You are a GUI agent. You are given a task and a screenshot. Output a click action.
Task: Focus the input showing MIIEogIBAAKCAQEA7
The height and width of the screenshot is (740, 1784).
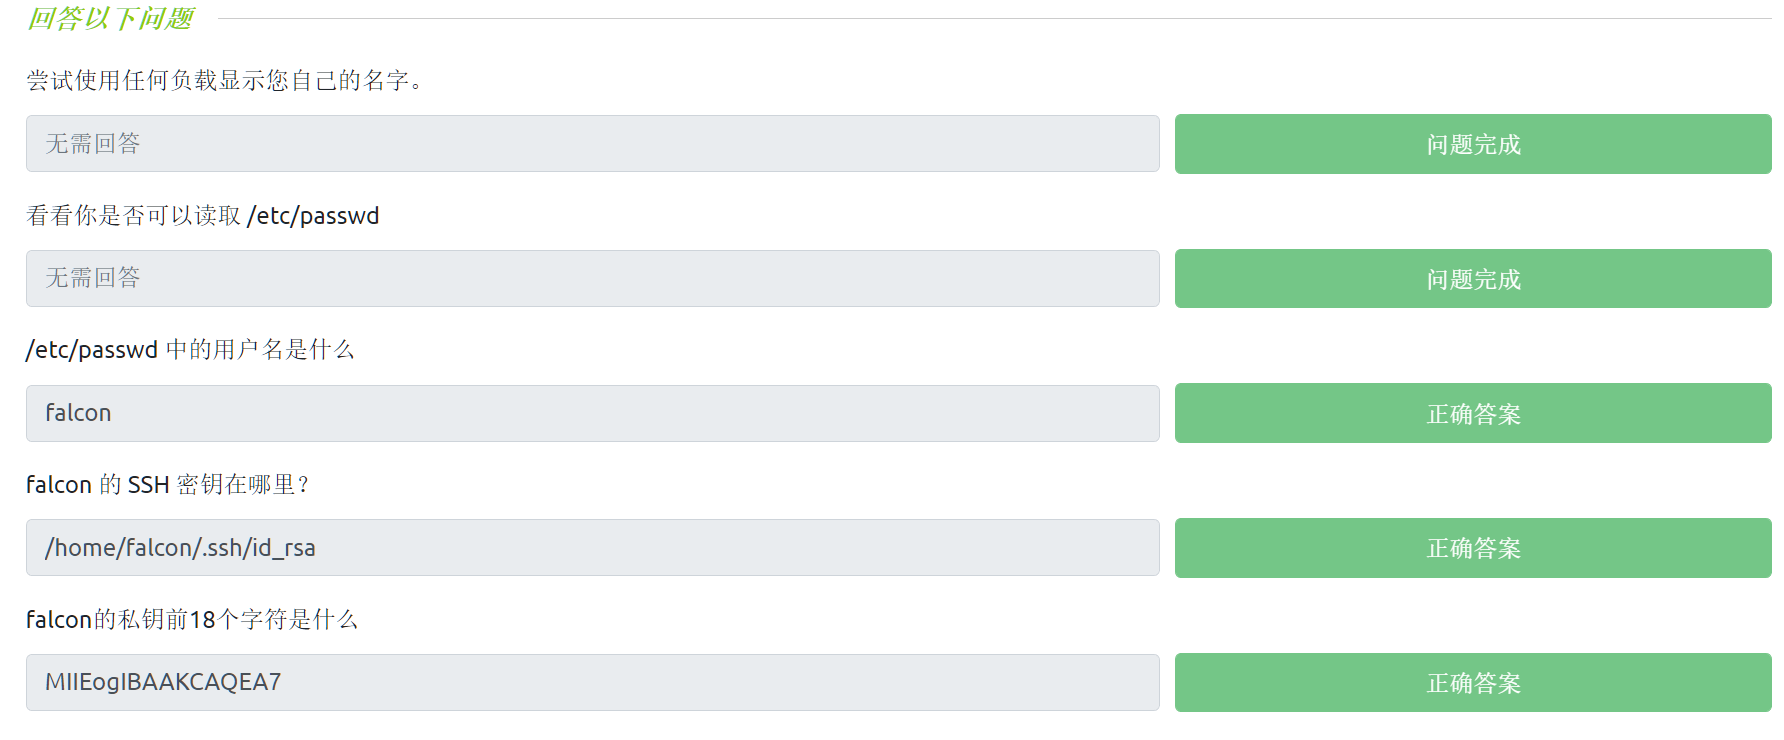tap(592, 682)
